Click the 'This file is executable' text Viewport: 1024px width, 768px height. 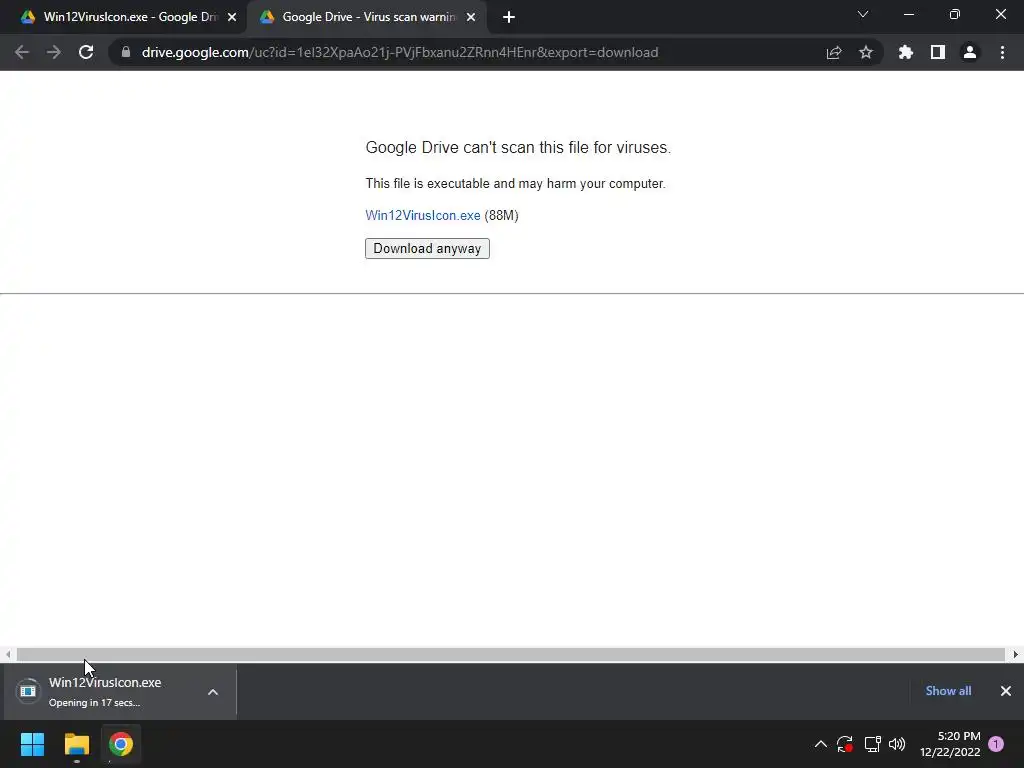[x=515, y=184]
